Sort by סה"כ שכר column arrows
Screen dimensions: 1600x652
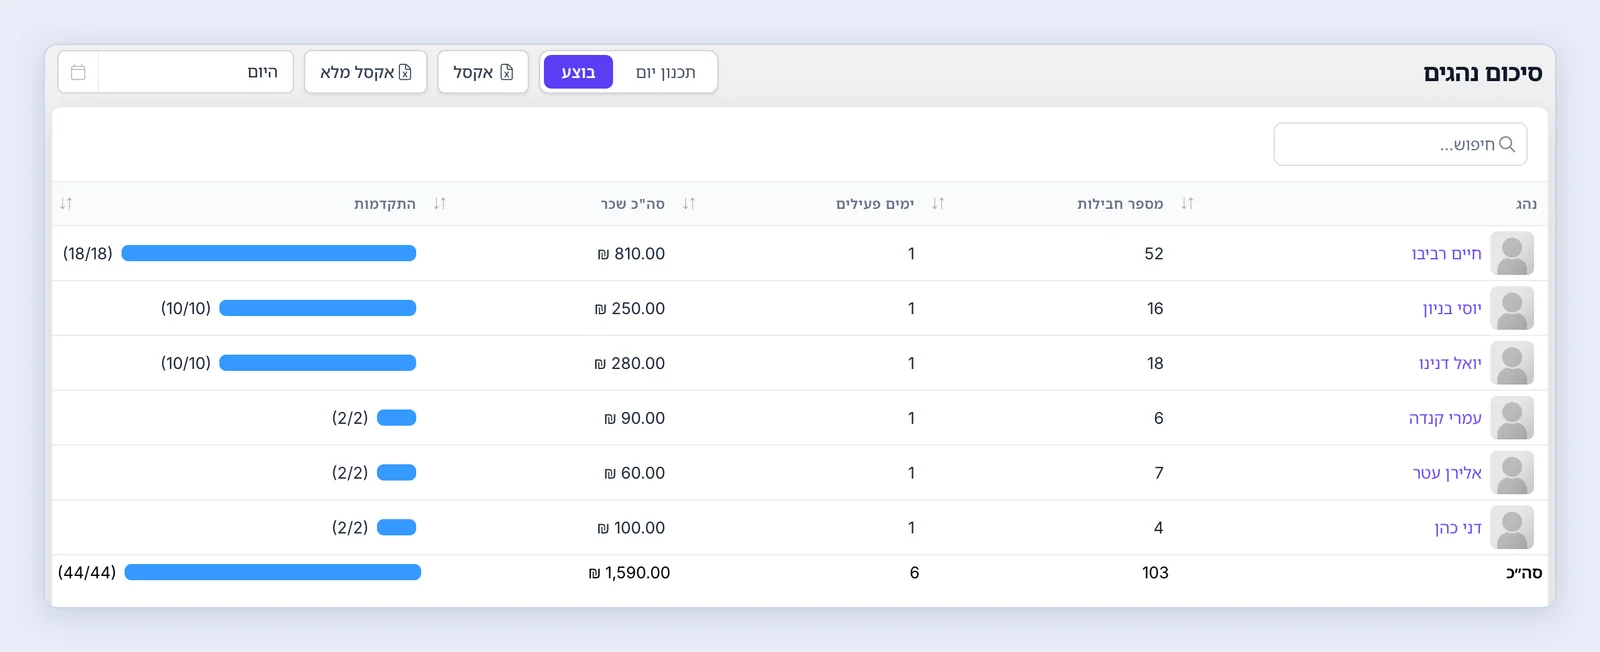click(x=689, y=203)
